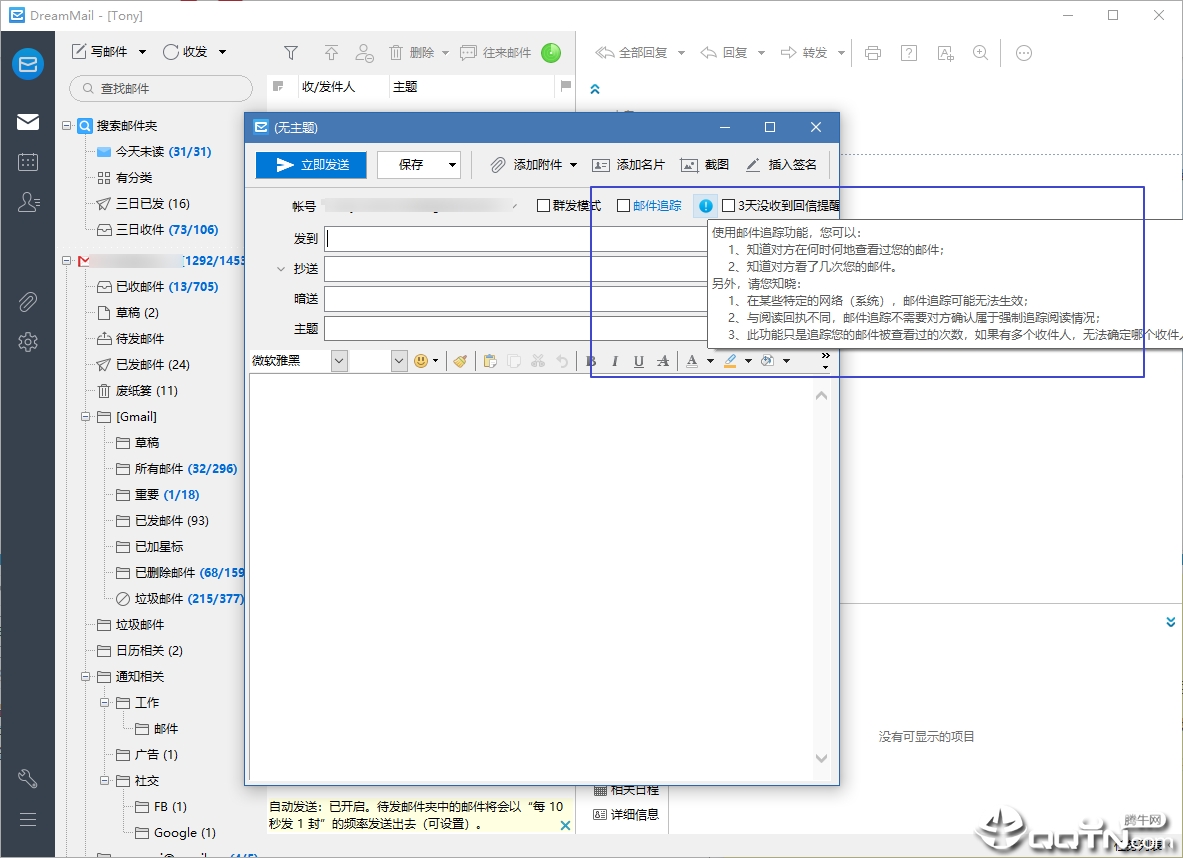Open 详细信息 at bottom panel

[x=625, y=815]
